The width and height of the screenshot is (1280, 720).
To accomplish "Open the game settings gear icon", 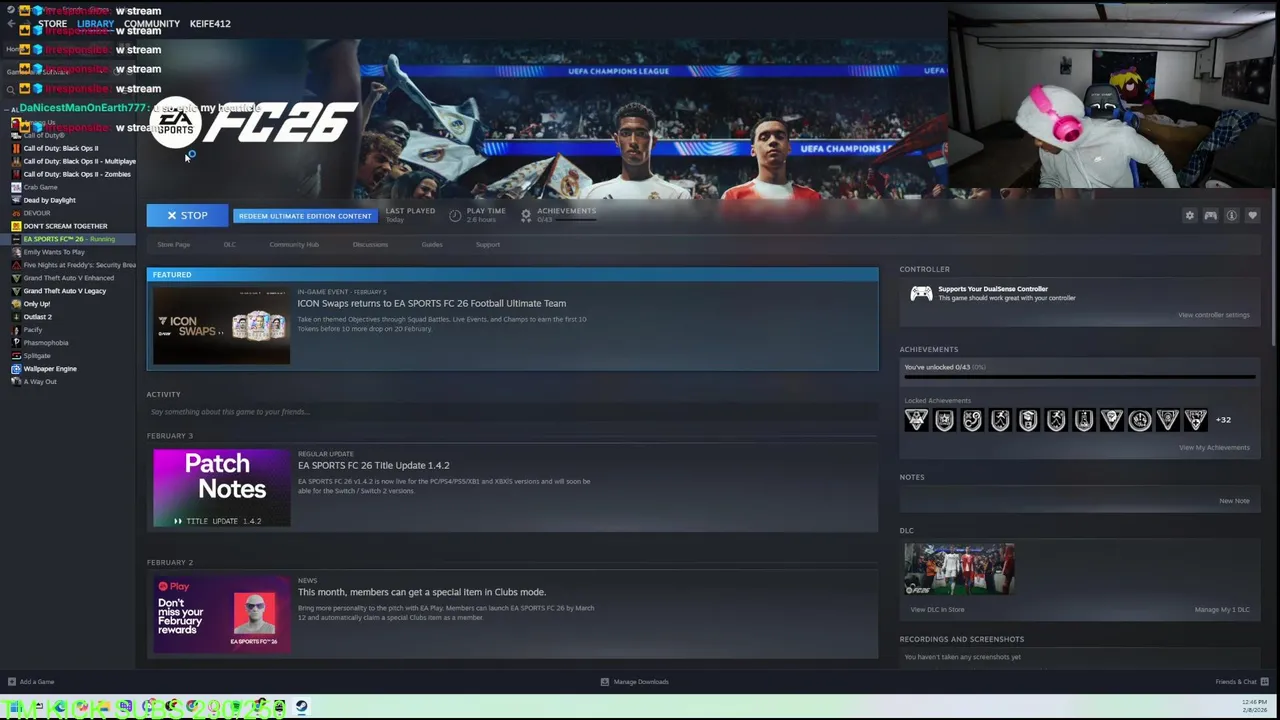I will [x=1189, y=215].
